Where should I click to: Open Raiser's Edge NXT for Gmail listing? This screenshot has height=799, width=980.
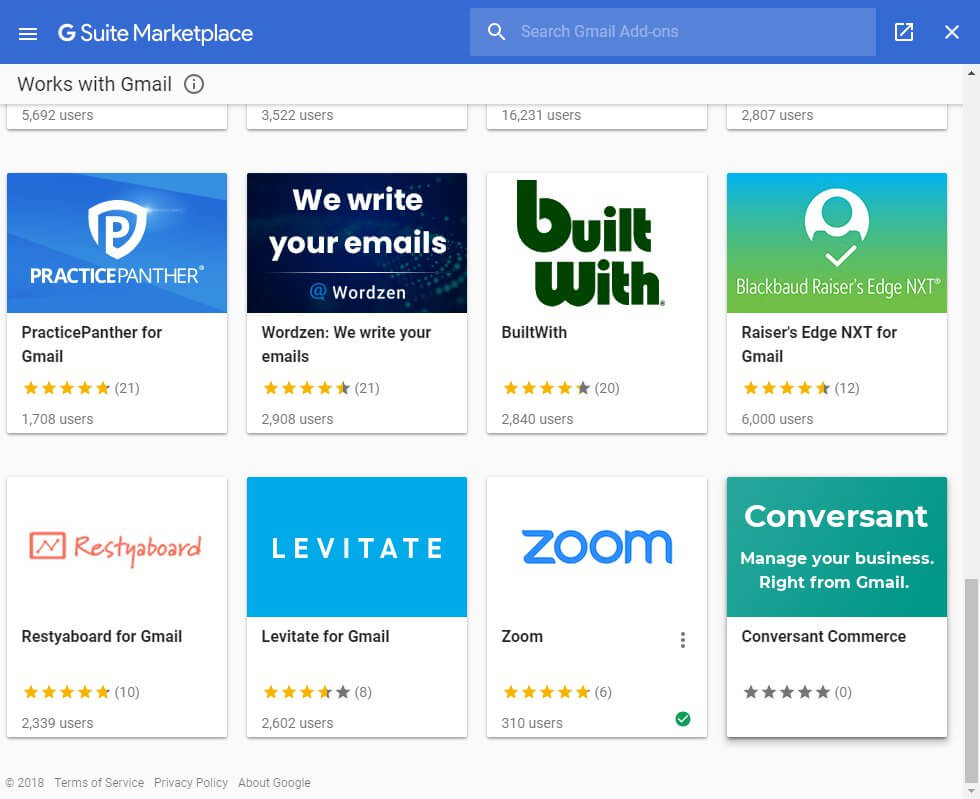pyautogui.click(x=837, y=303)
